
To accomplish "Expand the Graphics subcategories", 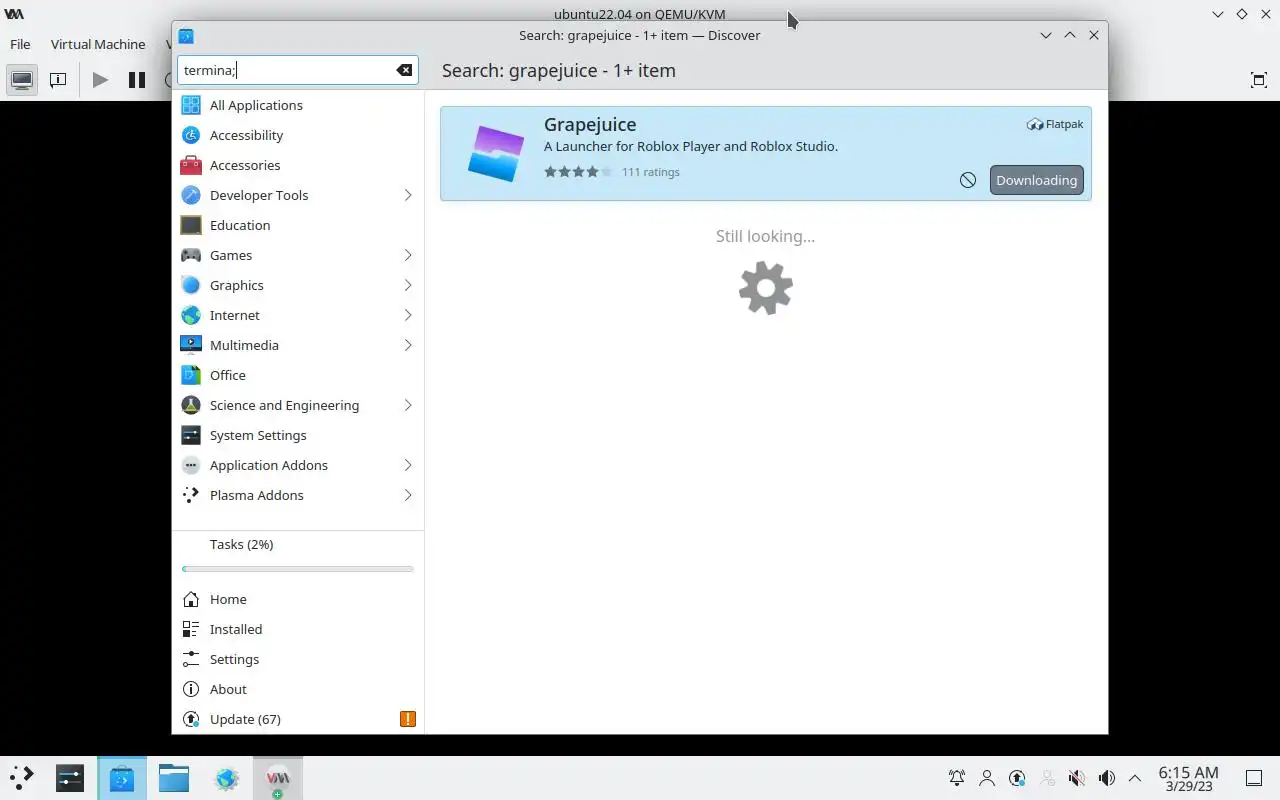I will (408, 285).
